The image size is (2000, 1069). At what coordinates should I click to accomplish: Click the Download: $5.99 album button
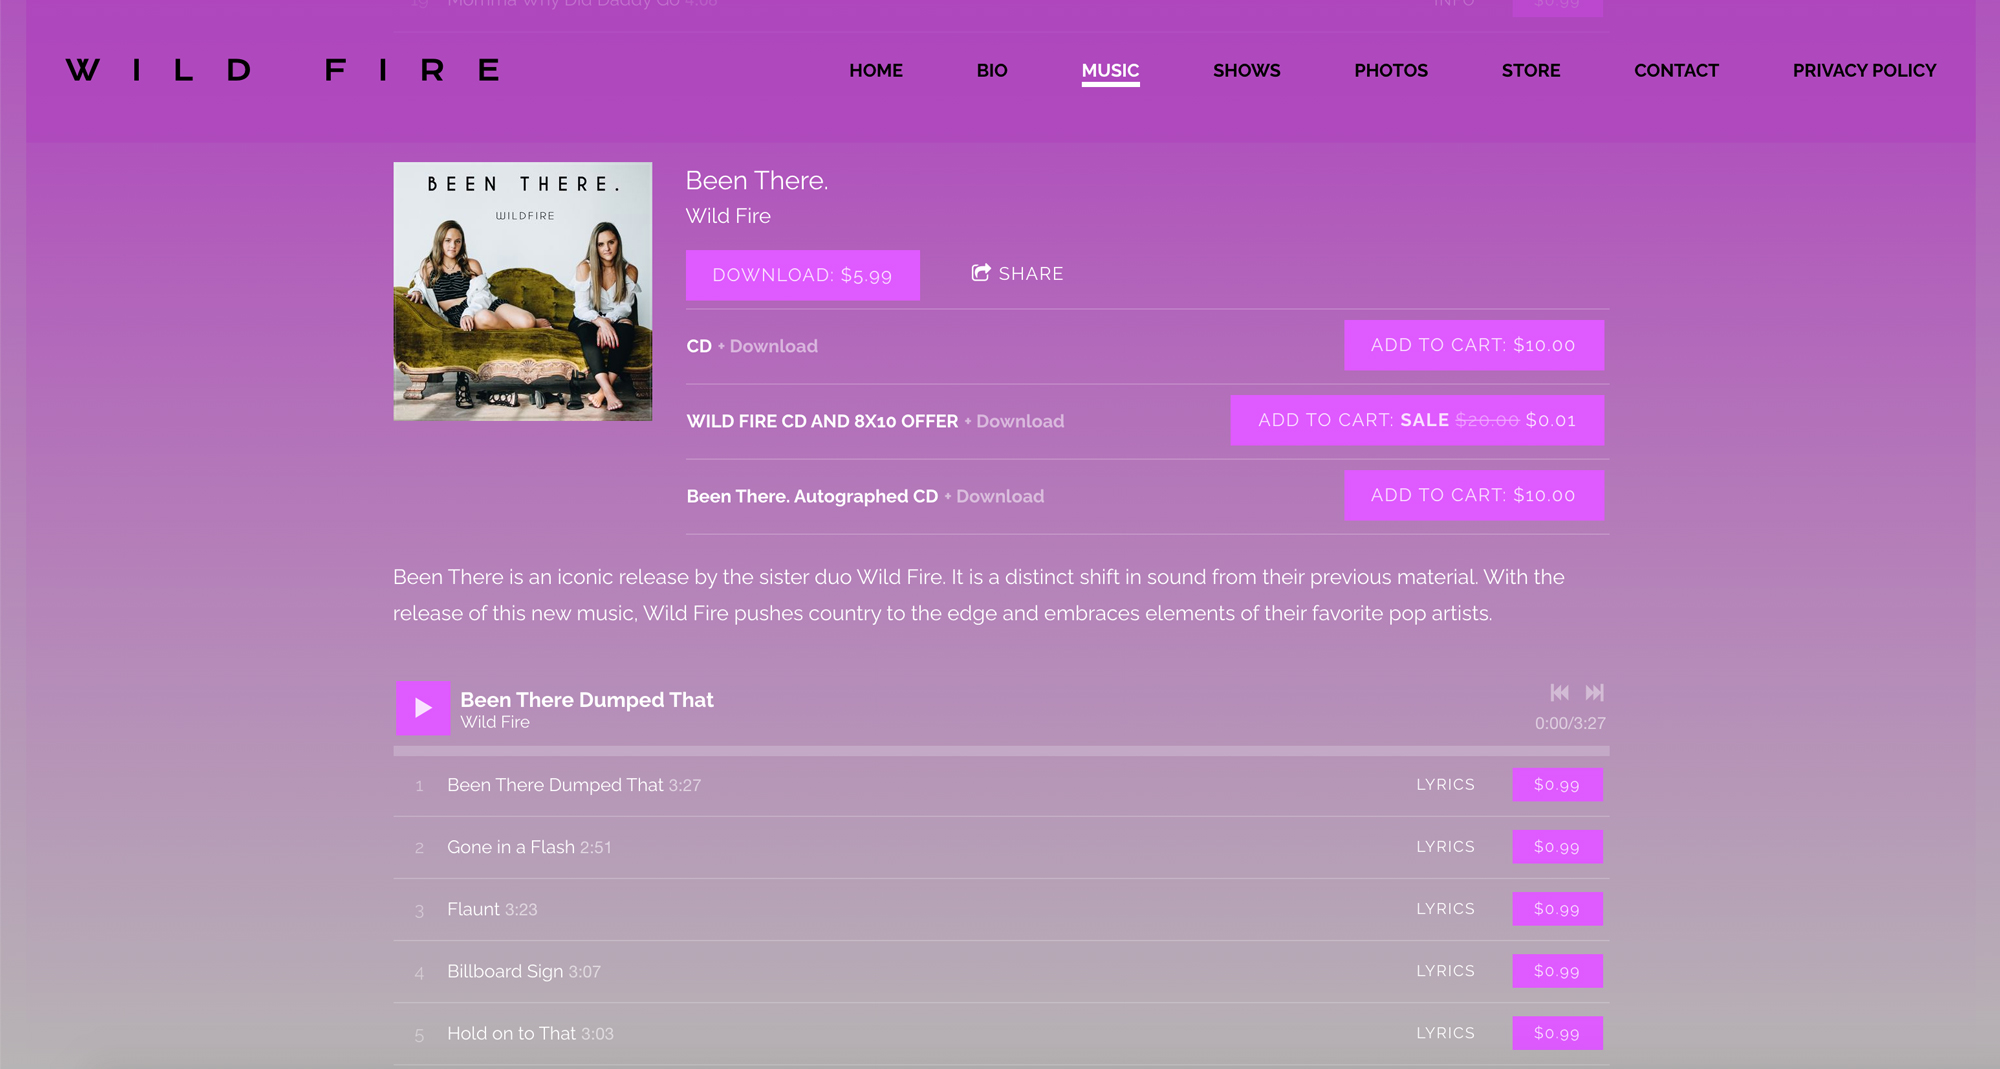pos(802,275)
